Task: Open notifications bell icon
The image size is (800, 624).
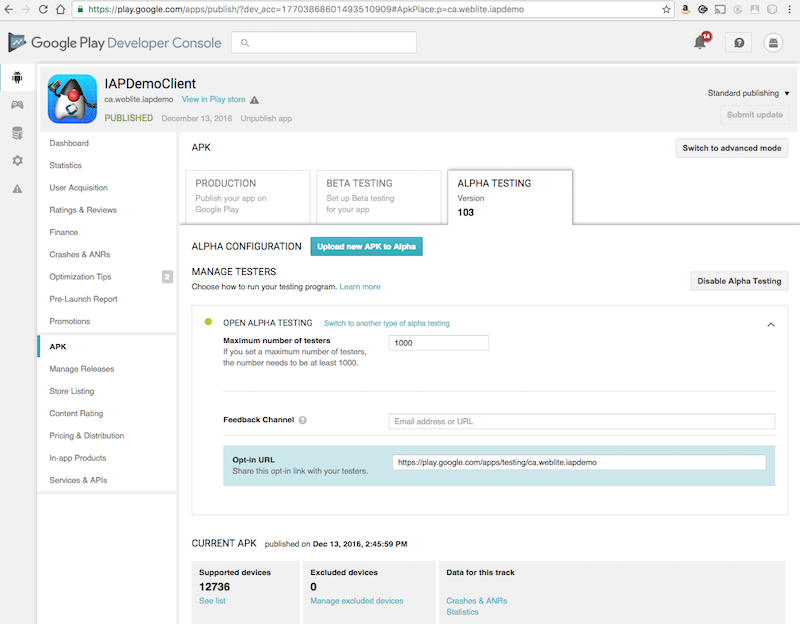Action: [701, 42]
